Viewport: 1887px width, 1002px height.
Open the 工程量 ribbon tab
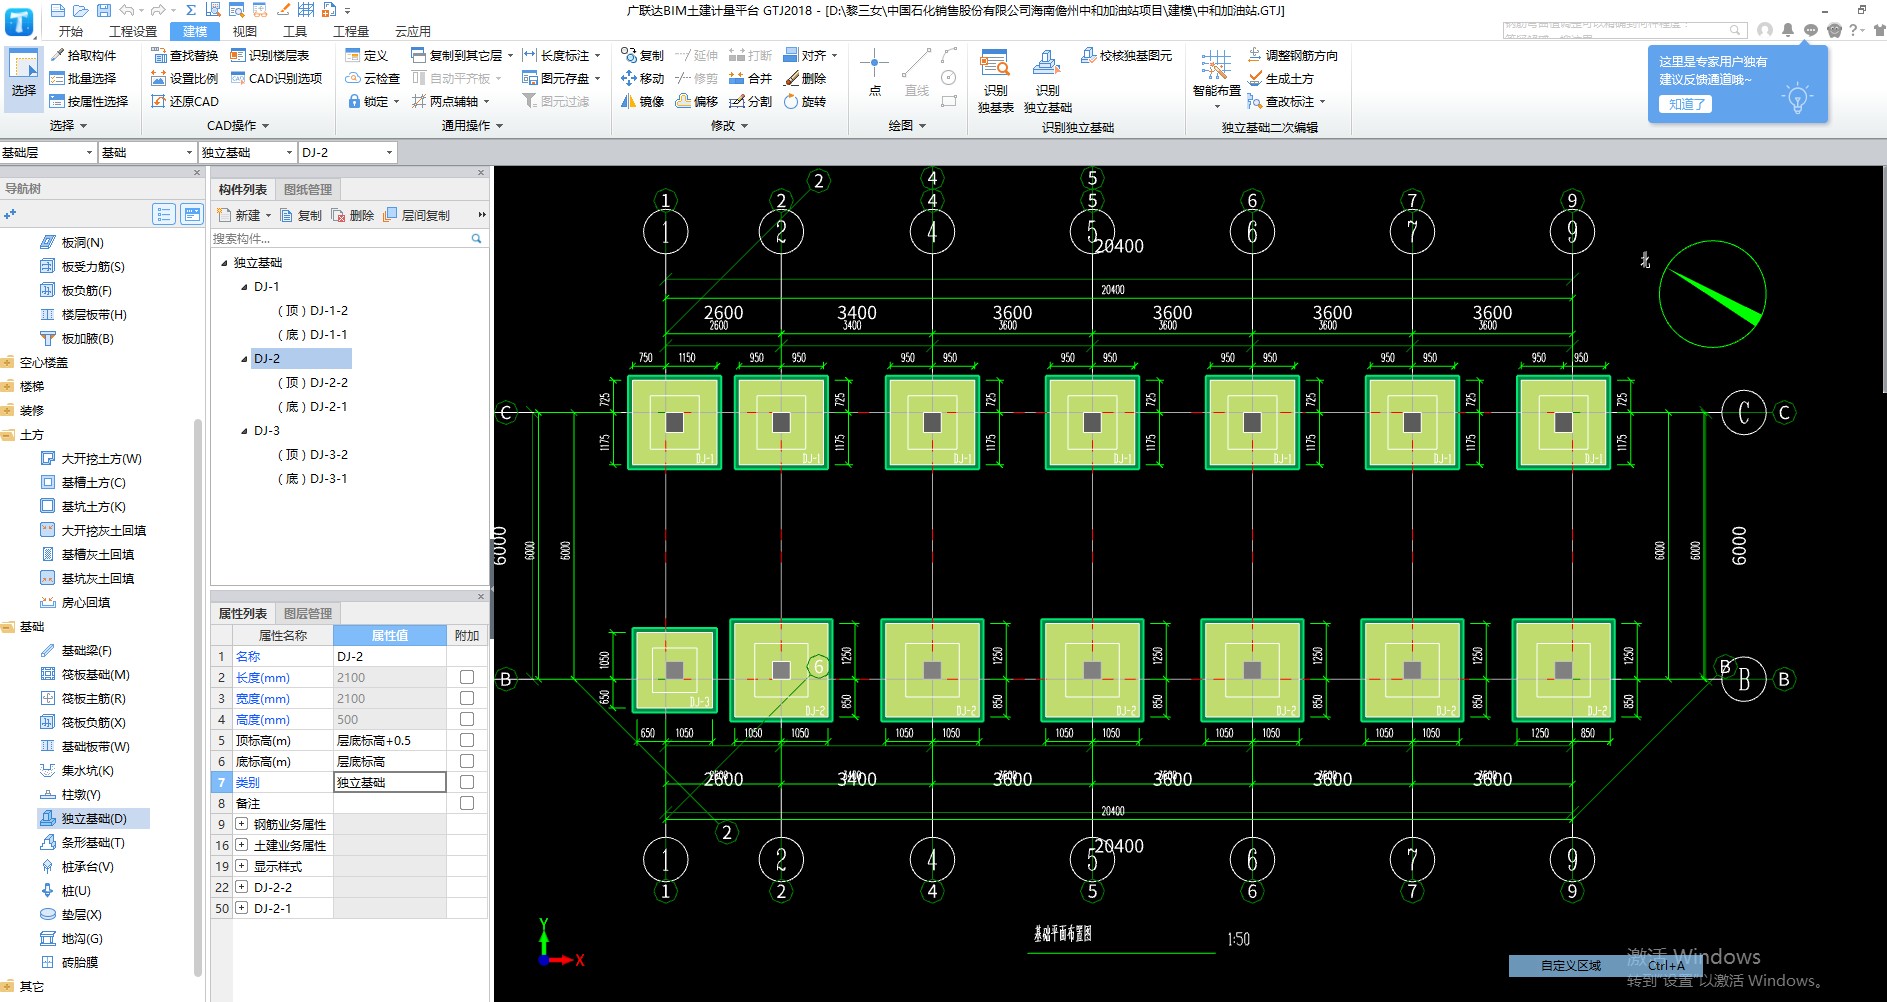[351, 31]
